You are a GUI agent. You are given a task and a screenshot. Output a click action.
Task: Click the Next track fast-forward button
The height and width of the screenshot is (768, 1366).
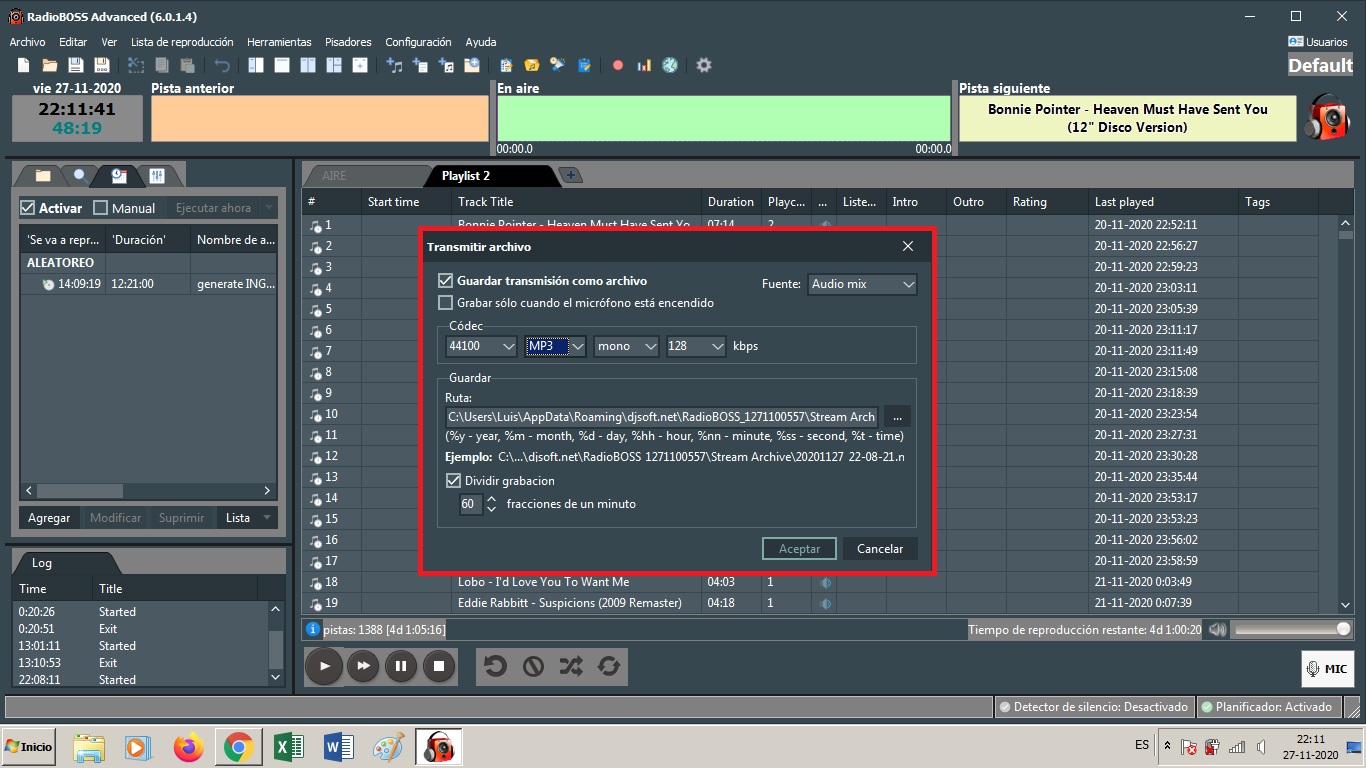pyautogui.click(x=363, y=666)
